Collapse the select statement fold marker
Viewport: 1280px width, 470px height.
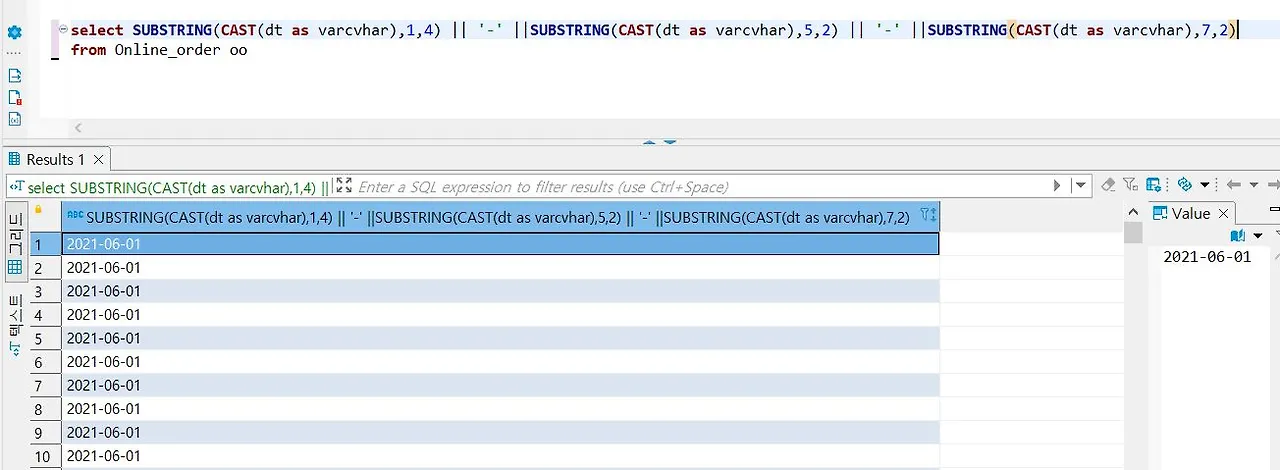pyautogui.click(x=63, y=31)
